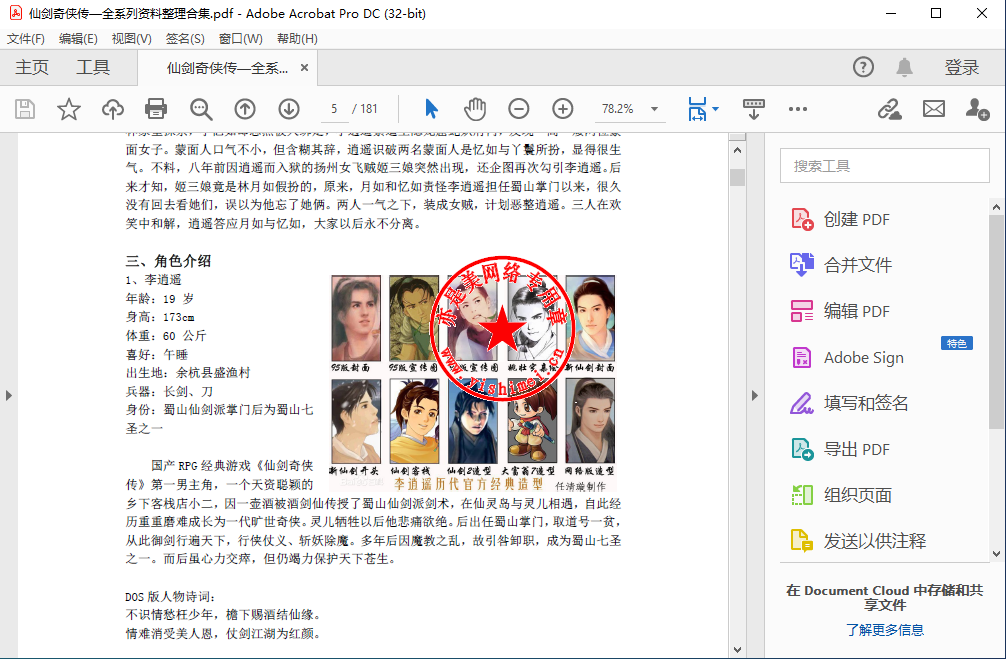Click the 三、角色介绍 heading text
Screen dimensions: 1006x659
coord(168,261)
